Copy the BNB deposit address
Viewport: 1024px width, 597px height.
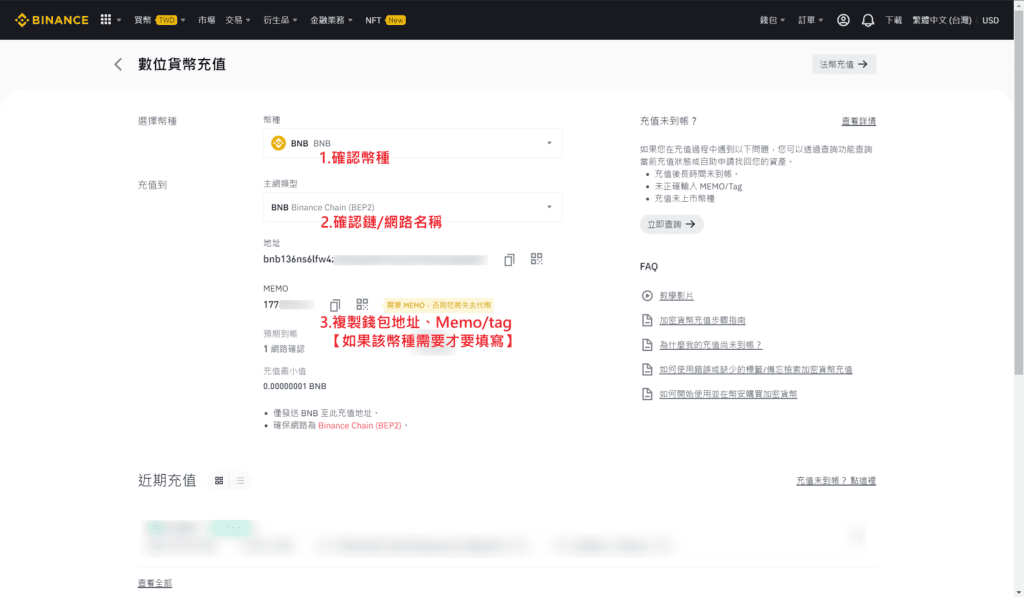click(x=509, y=259)
